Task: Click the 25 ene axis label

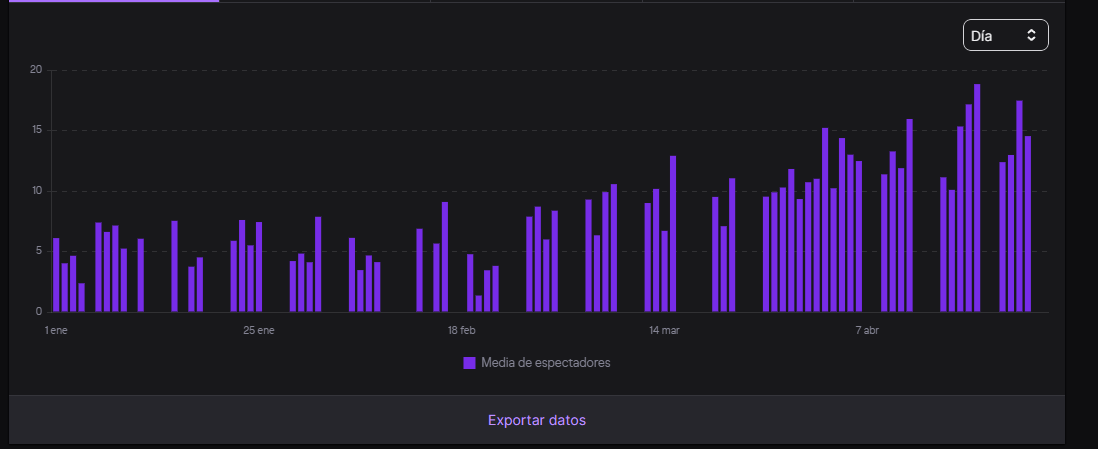Action: click(x=258, y=331)
